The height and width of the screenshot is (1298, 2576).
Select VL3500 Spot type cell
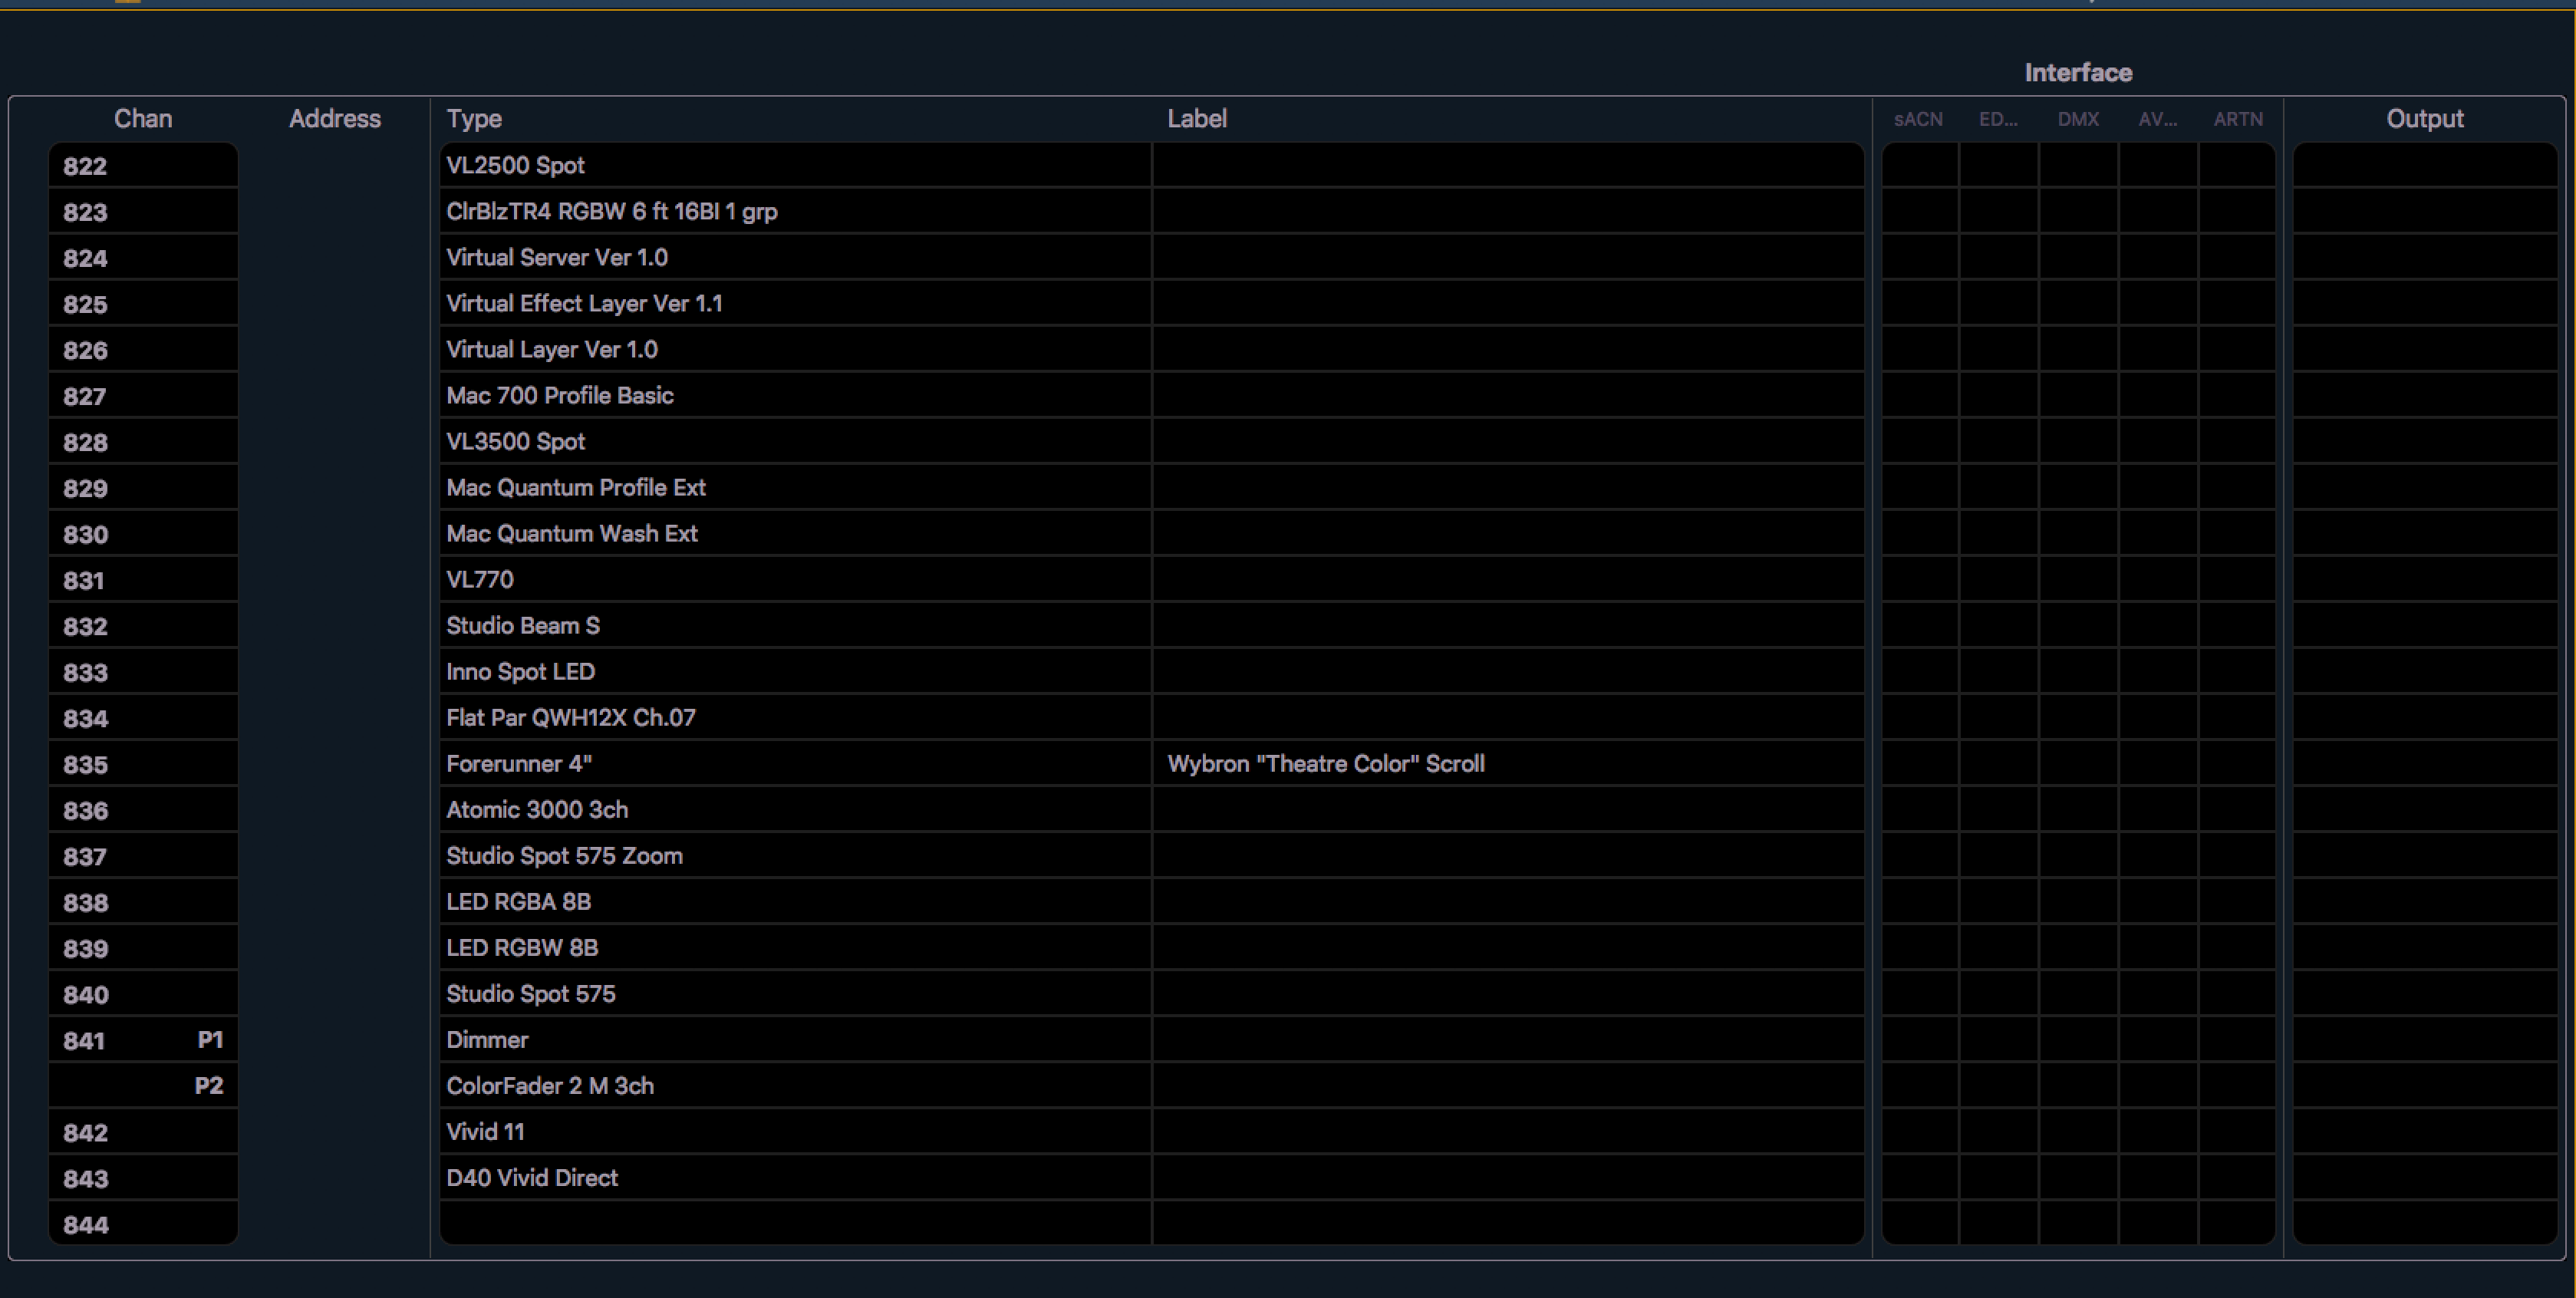point(795,442)
